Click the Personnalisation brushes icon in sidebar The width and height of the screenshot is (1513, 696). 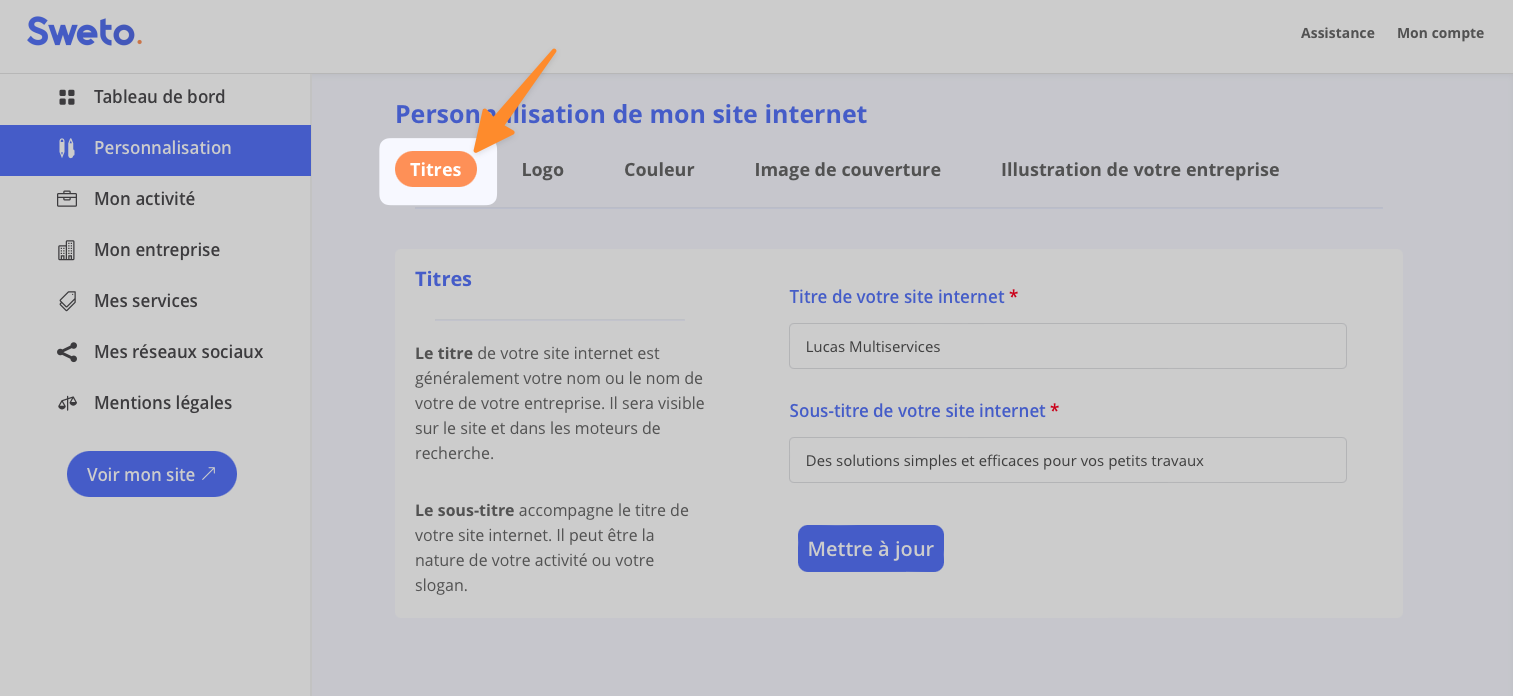pos(67,149)
